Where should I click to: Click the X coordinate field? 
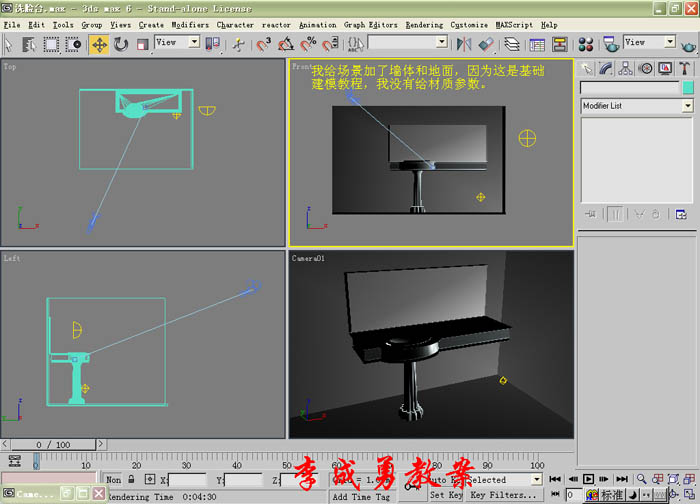(187, 480)
